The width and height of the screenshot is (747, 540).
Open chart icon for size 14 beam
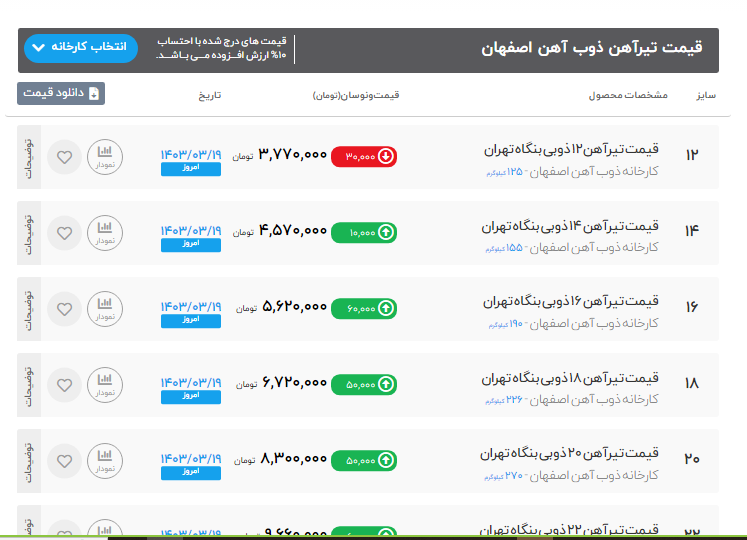(x=105, y=232)
